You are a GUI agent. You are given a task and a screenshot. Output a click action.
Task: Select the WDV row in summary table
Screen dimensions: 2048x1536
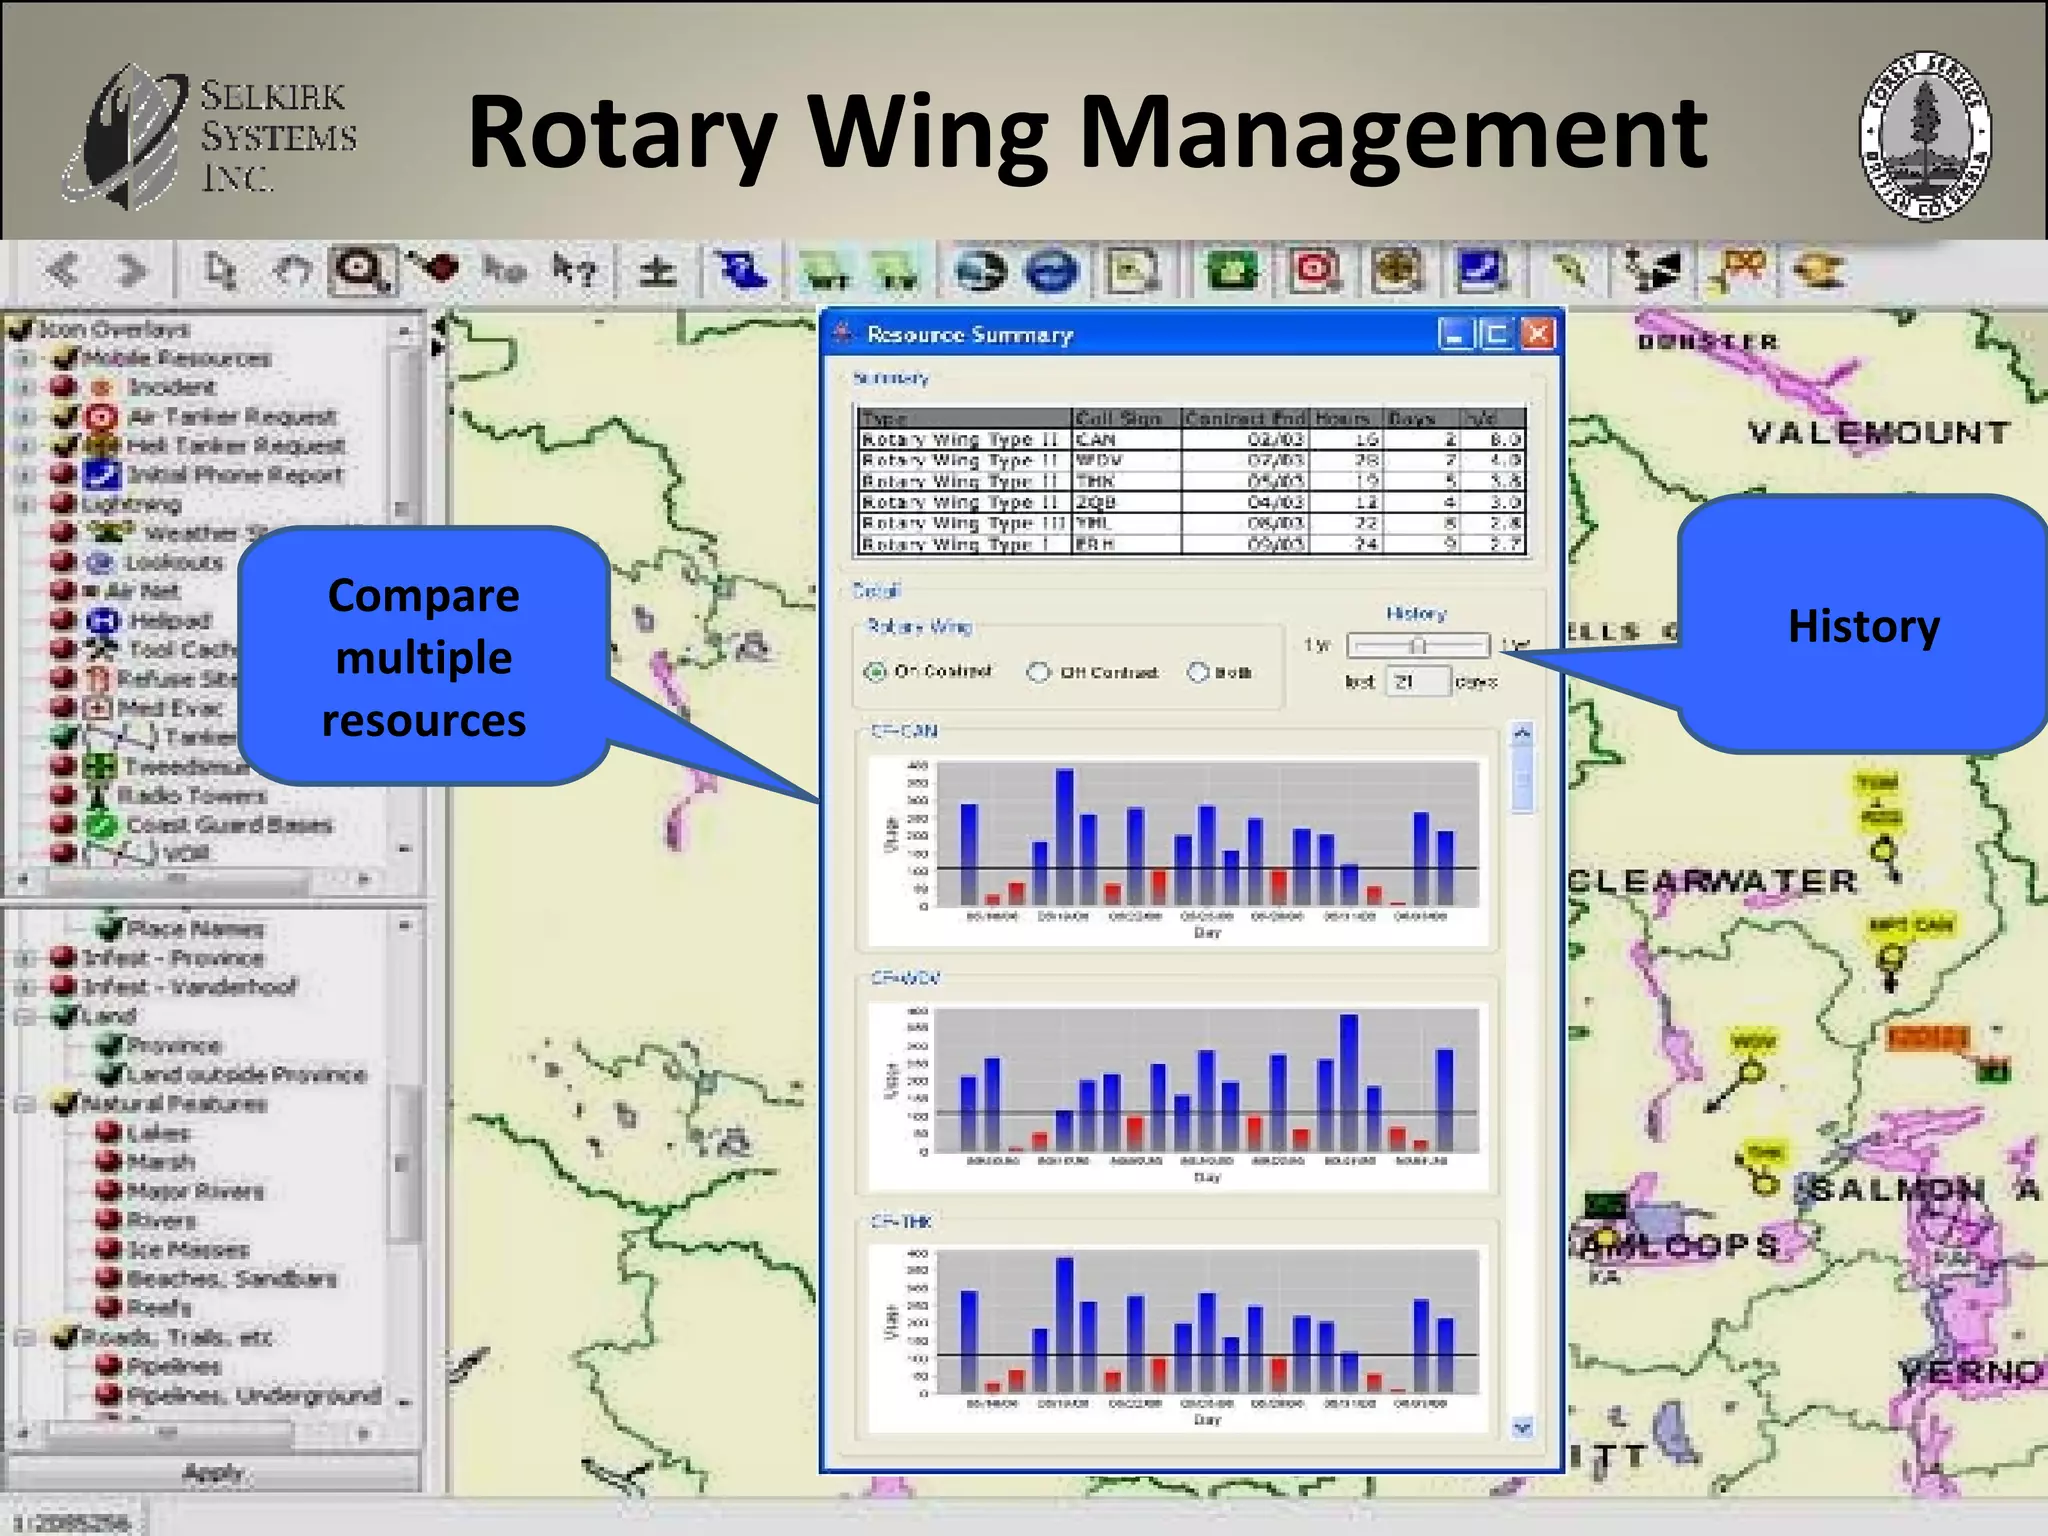(1191, 460)
